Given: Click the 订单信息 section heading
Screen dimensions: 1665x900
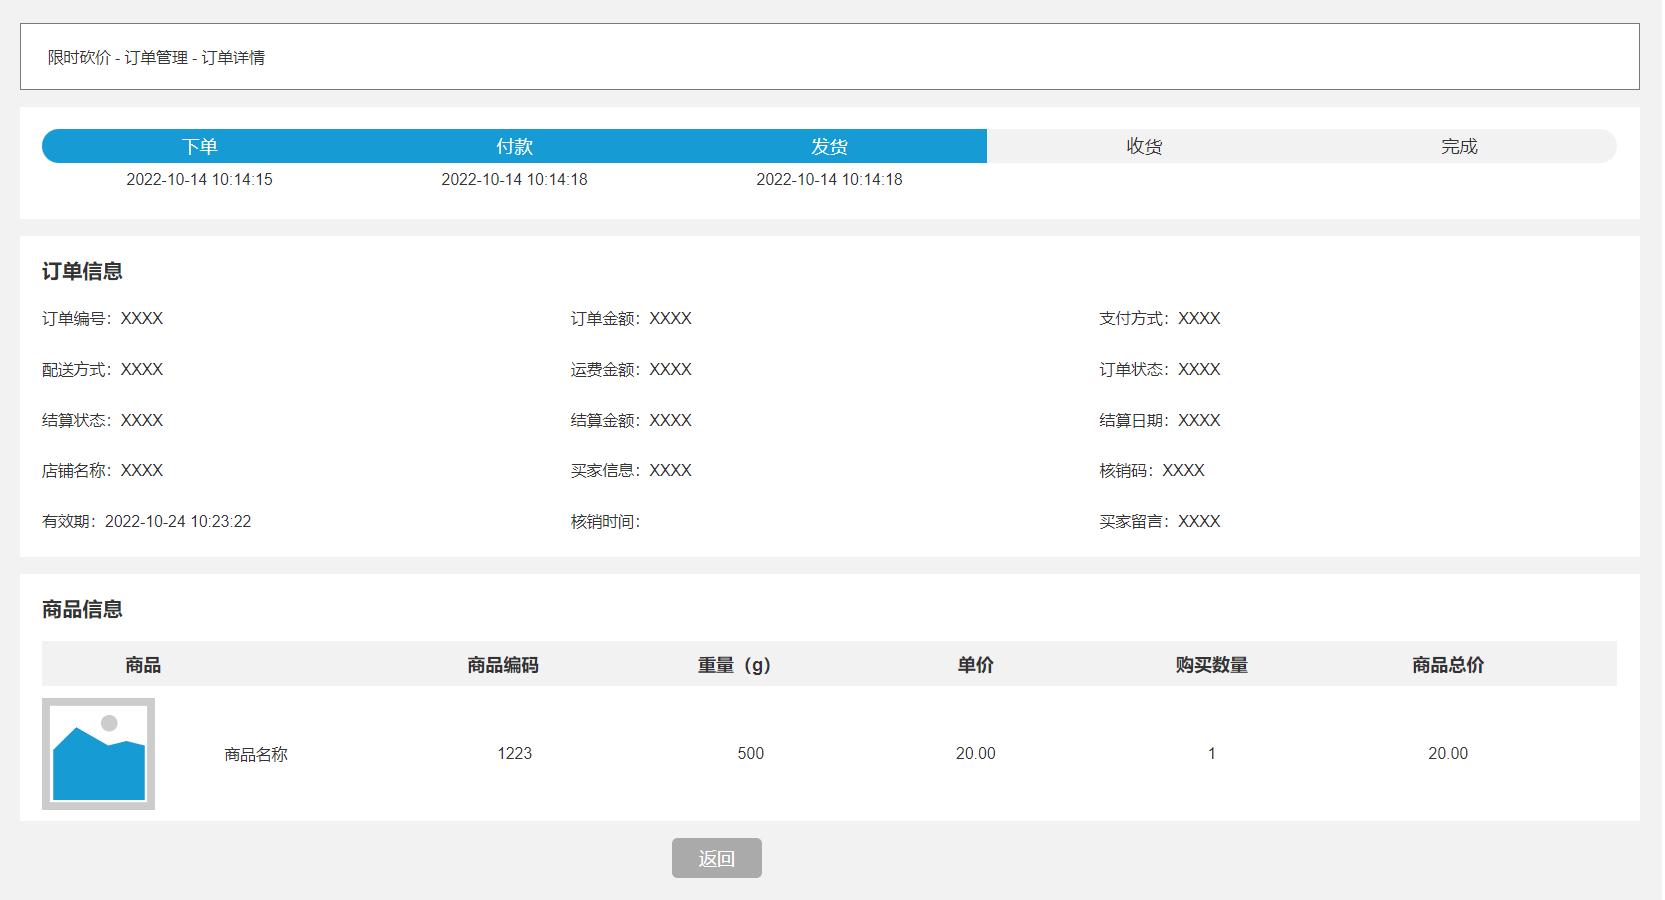Looking at the screenshot, I should coord(82,270).
